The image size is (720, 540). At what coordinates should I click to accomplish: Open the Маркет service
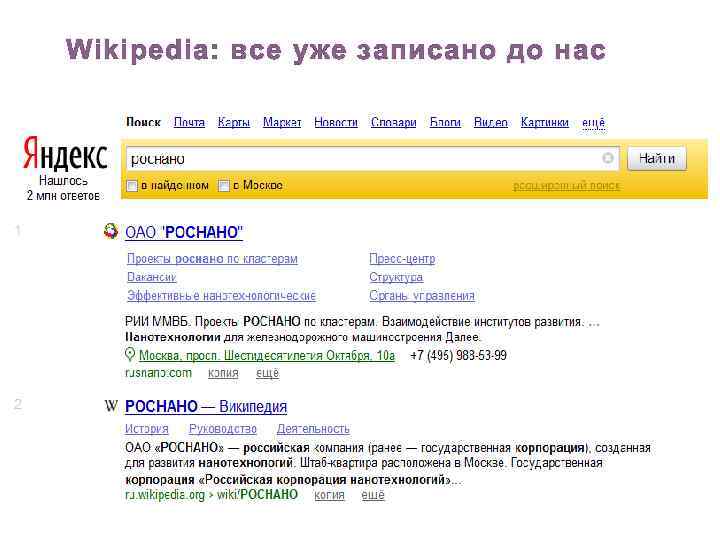tap(282, 123)
